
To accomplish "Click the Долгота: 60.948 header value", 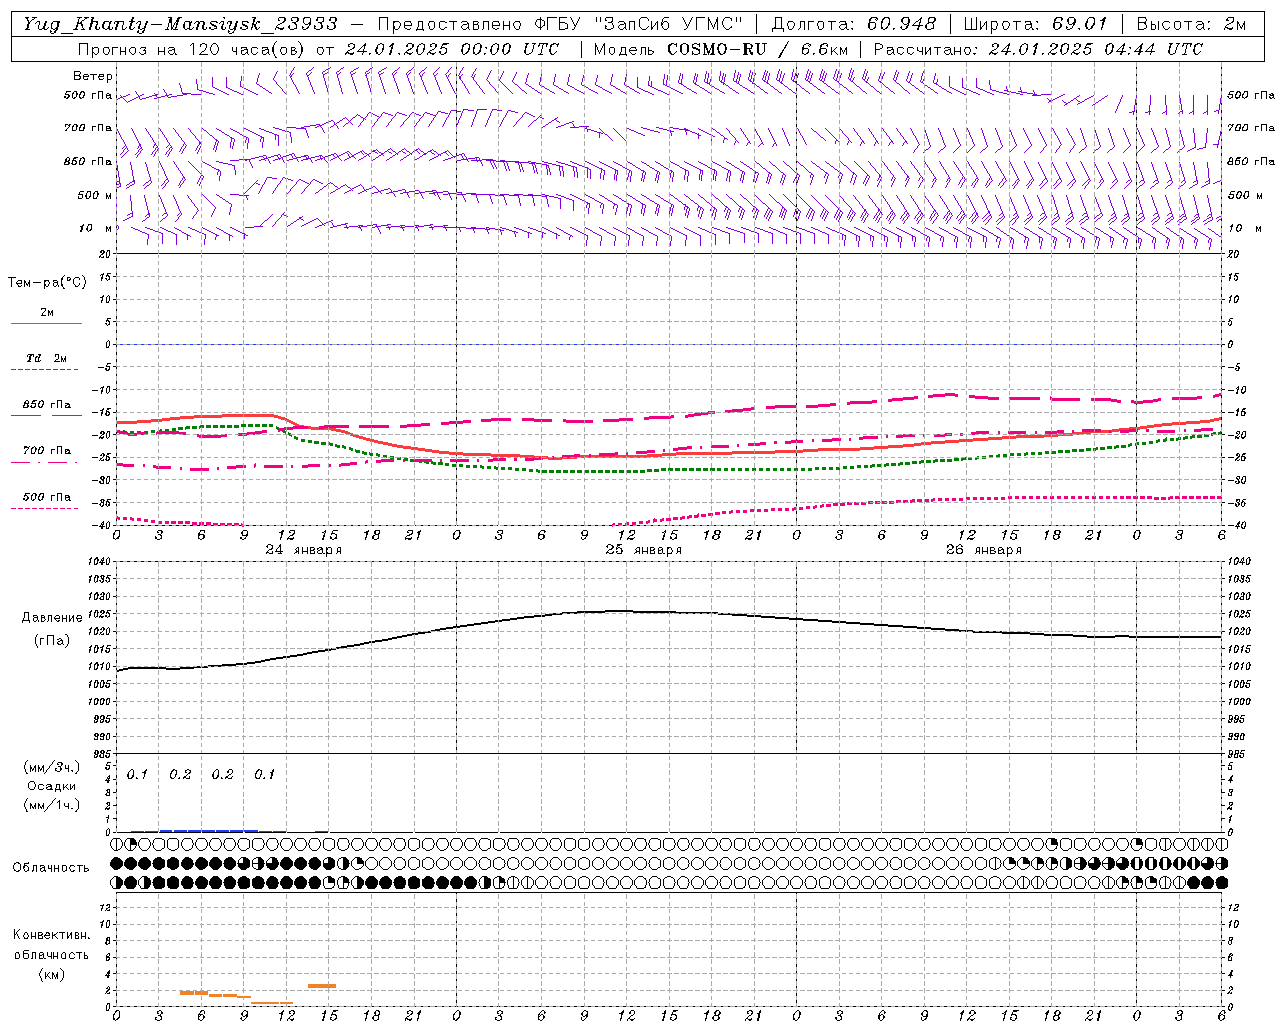I will click(x=854, y=24).
